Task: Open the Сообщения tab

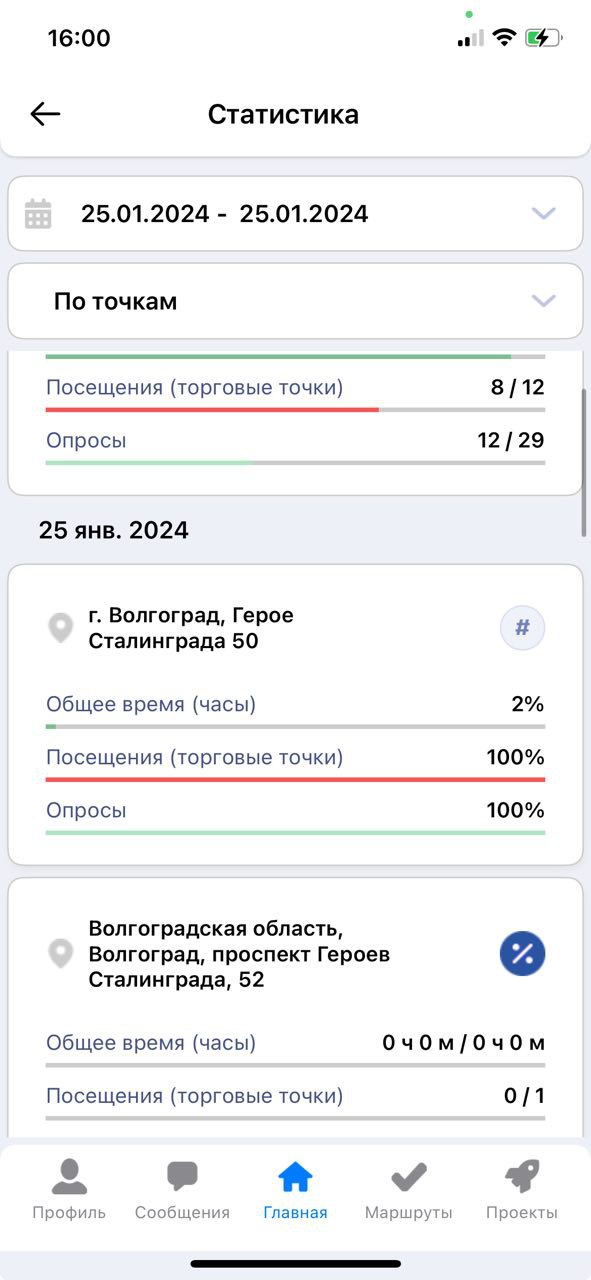Action: tap(182, 1190)
